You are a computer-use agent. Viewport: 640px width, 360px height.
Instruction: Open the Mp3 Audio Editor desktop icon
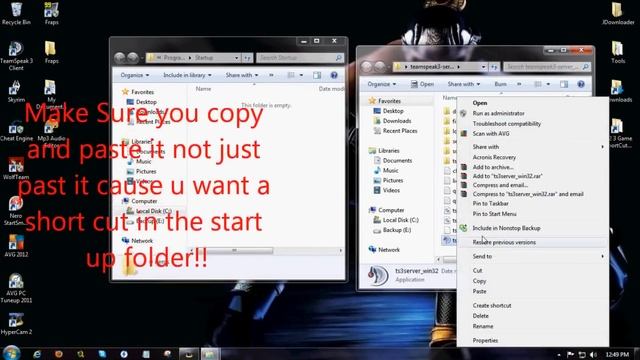tap(51, 133)
